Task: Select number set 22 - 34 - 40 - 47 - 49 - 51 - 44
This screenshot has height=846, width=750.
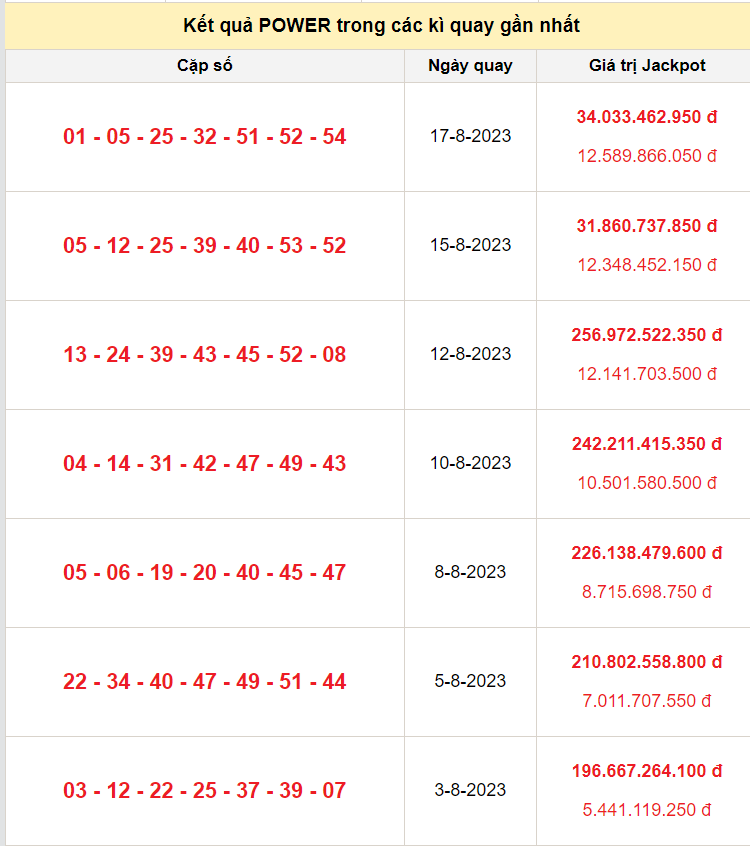Action: tap(205, 682)
